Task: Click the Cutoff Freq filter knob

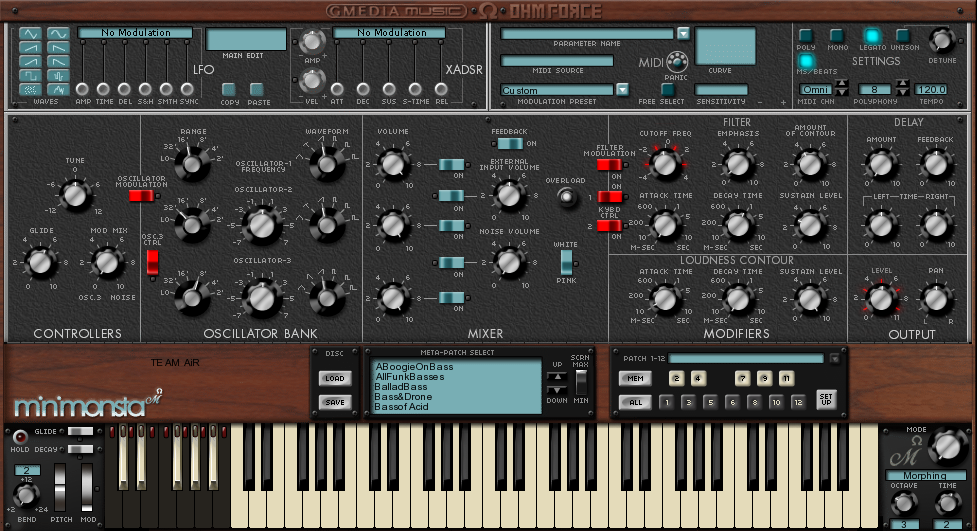Action: (664, 163)
